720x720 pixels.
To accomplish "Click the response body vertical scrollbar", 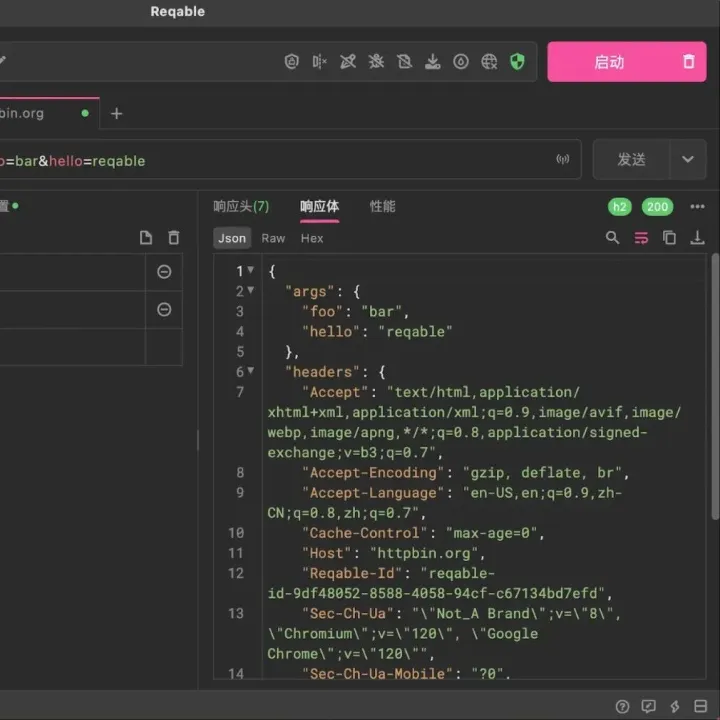I will [715, 387].
